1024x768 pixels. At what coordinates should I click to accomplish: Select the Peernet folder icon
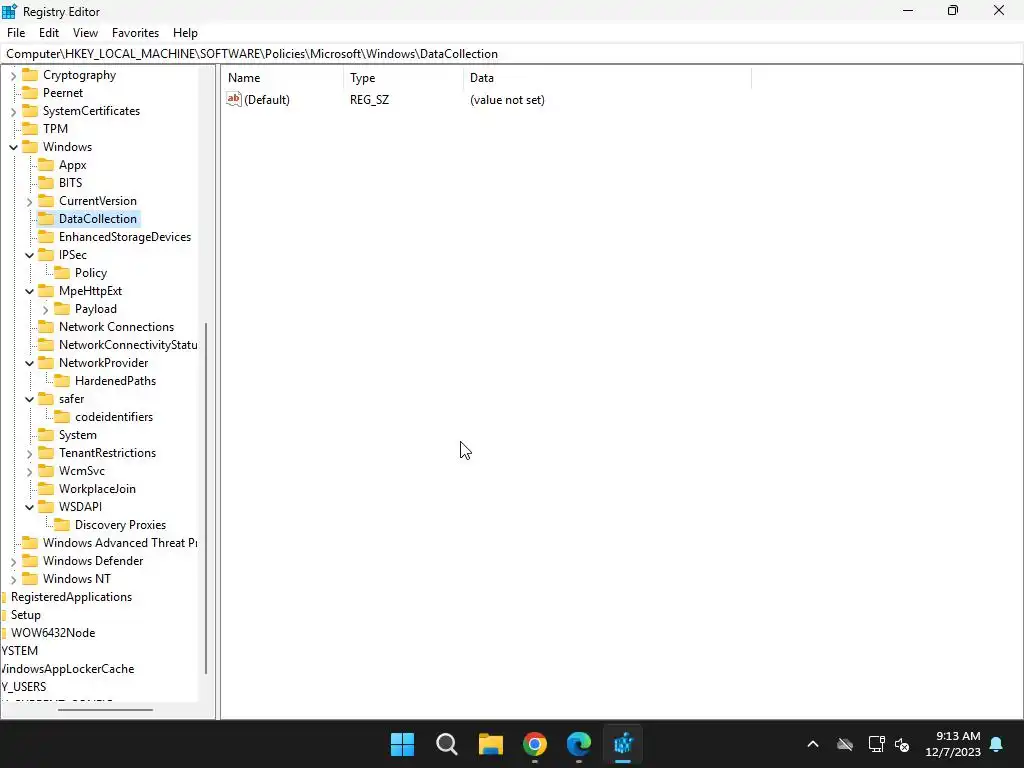click(30, 93)
